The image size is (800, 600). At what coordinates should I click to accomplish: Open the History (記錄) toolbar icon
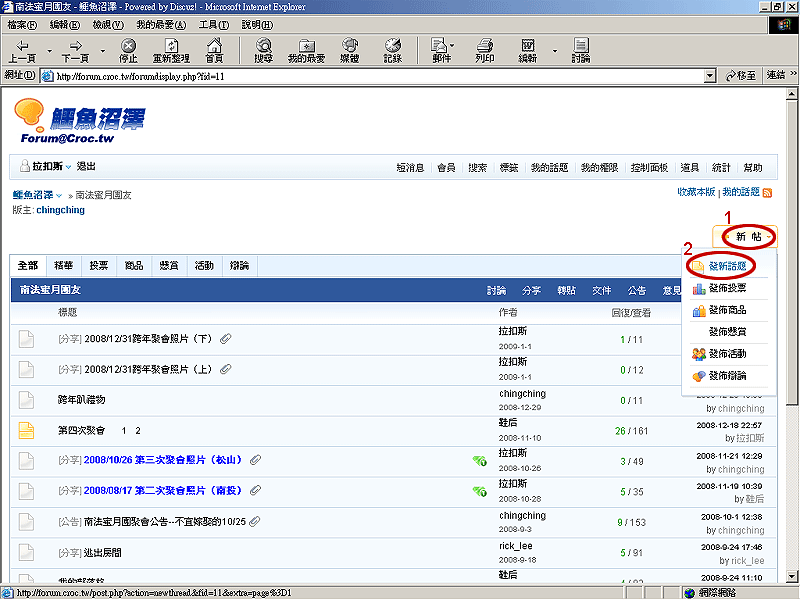392,50
